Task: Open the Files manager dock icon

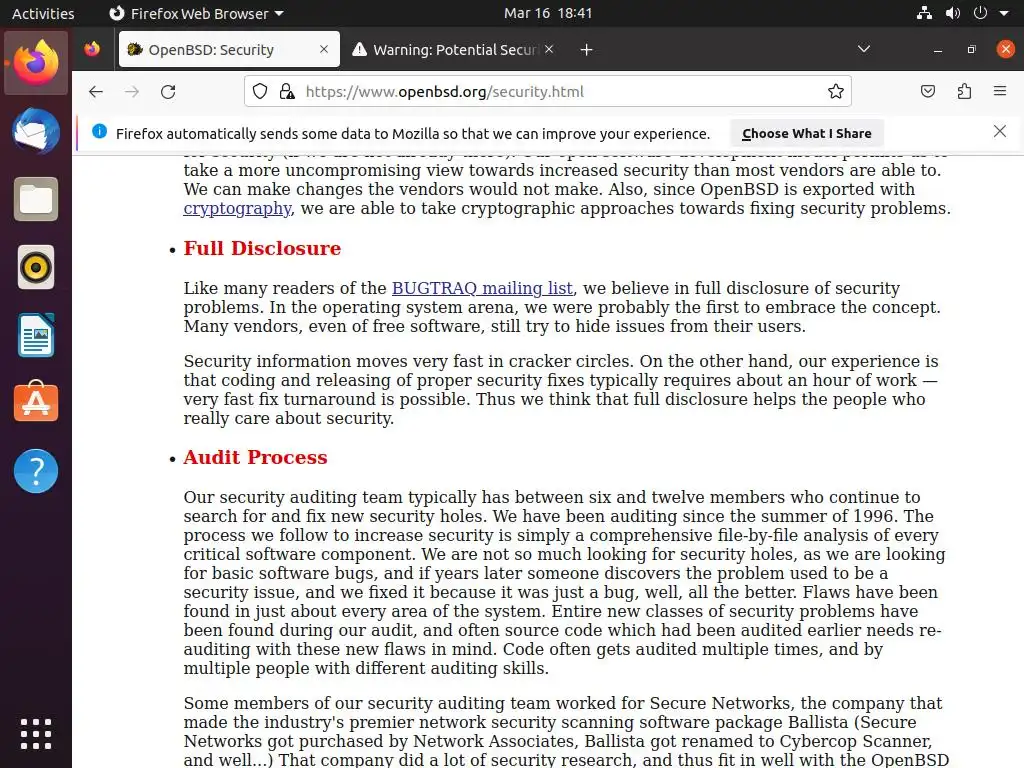Action: pos(36,199)
